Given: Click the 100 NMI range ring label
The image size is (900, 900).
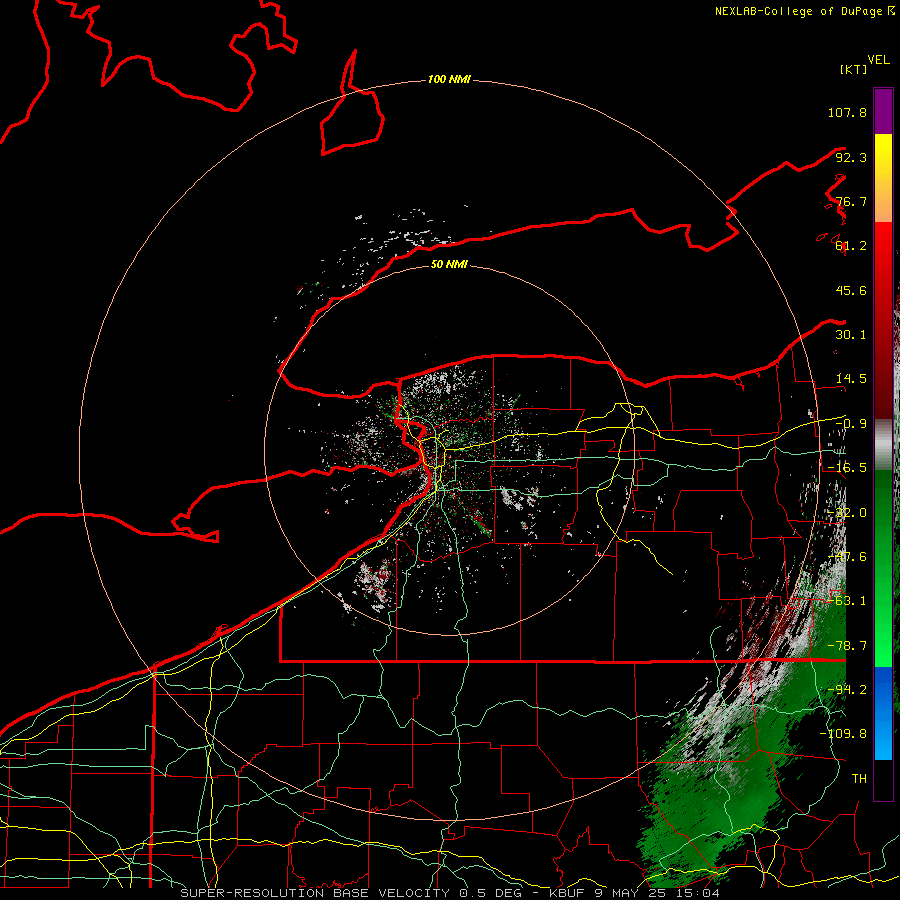Looking at the screenshot, I should [449, 79].
